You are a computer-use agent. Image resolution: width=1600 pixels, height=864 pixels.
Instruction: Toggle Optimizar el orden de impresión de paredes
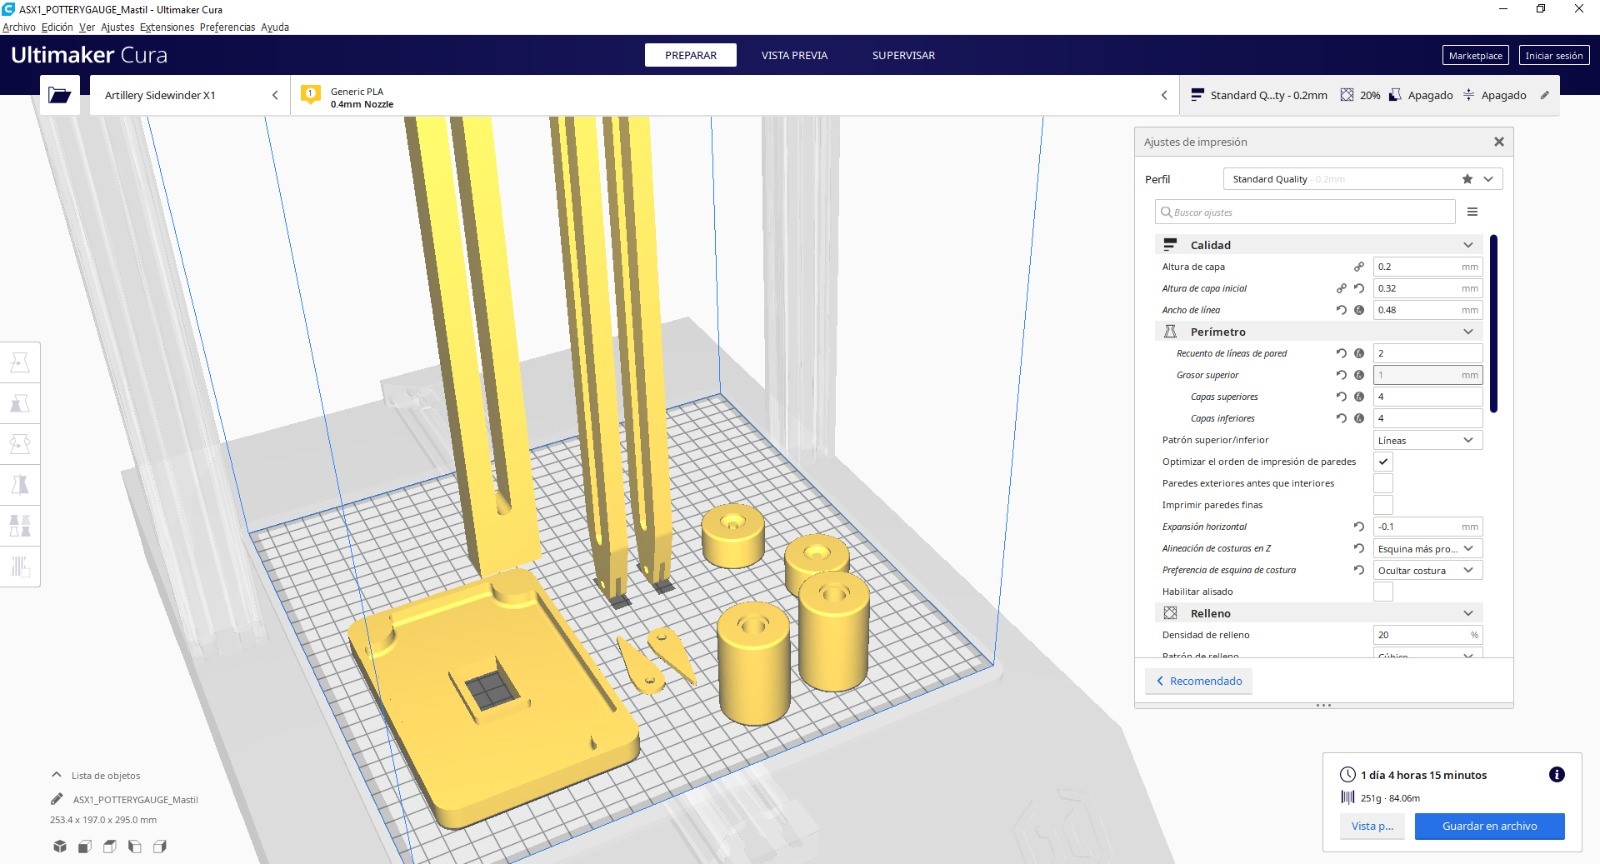click(x=1383, y=462)
